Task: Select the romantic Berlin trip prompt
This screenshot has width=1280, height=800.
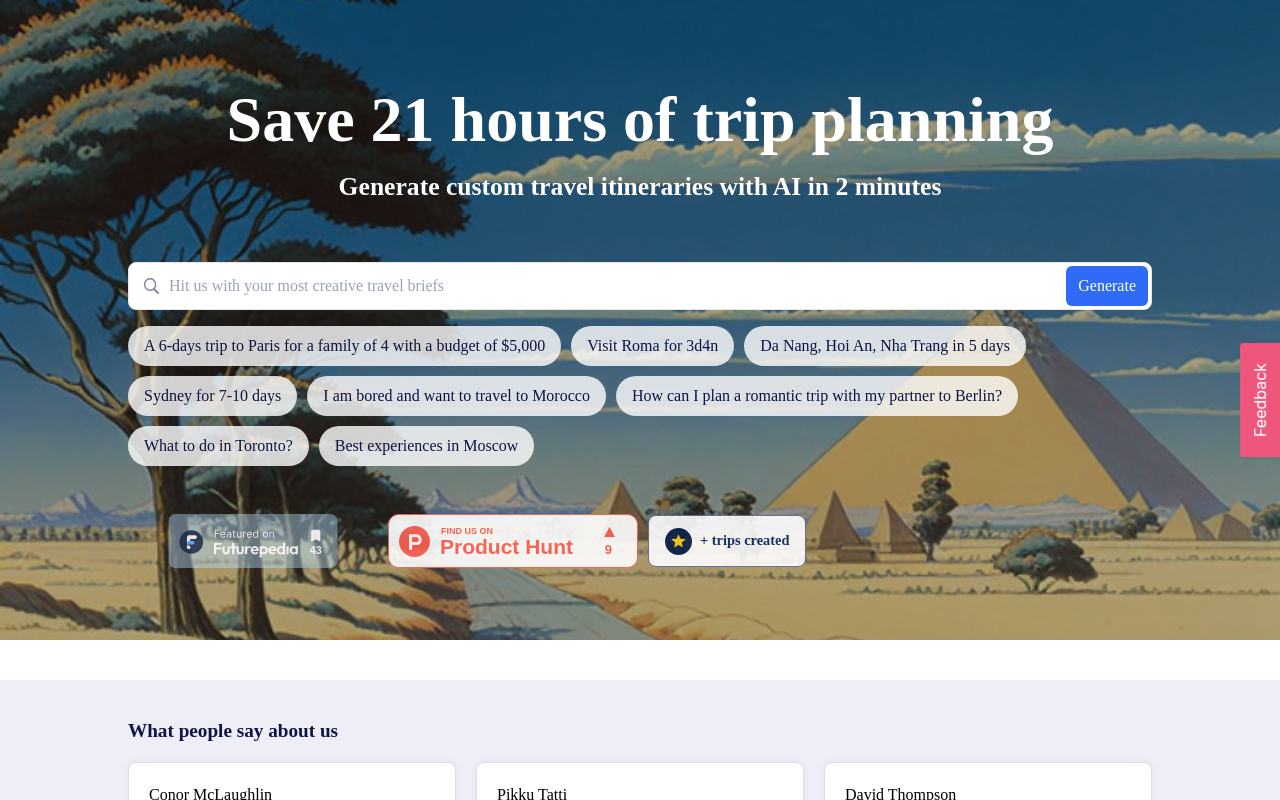Action: [x=817, y=395]
